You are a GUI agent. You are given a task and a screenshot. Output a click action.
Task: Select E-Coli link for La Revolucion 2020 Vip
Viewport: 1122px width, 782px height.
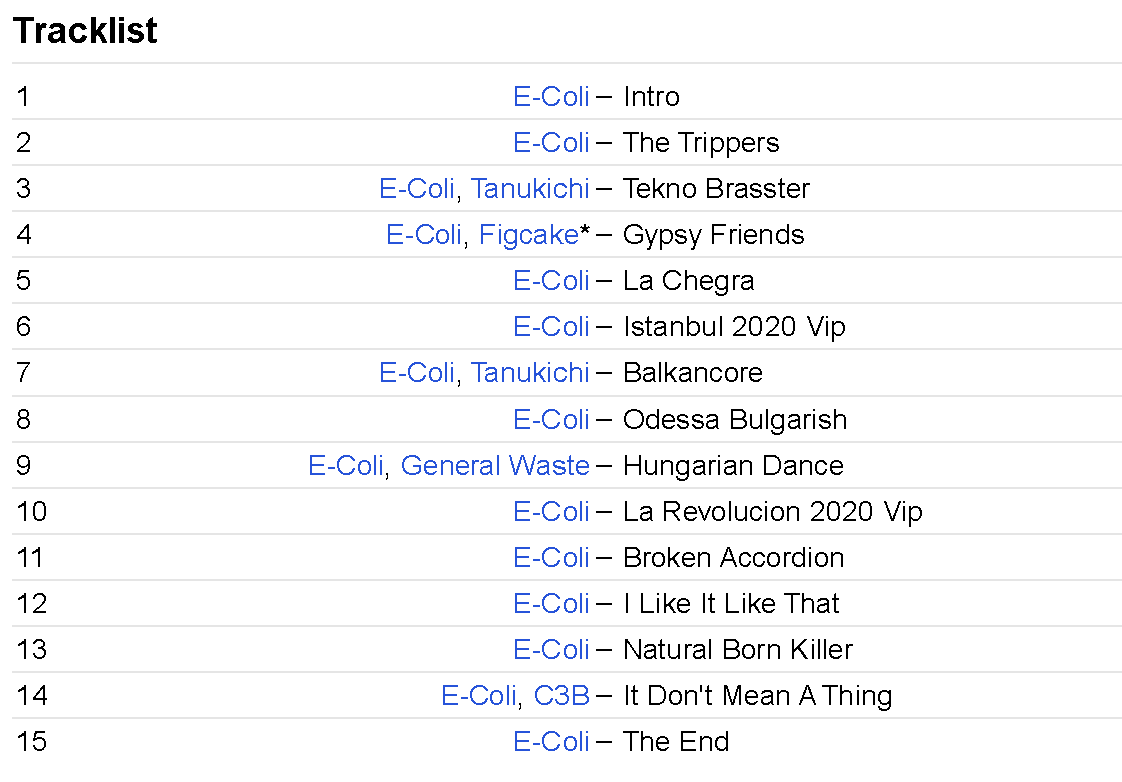[551, 512]
